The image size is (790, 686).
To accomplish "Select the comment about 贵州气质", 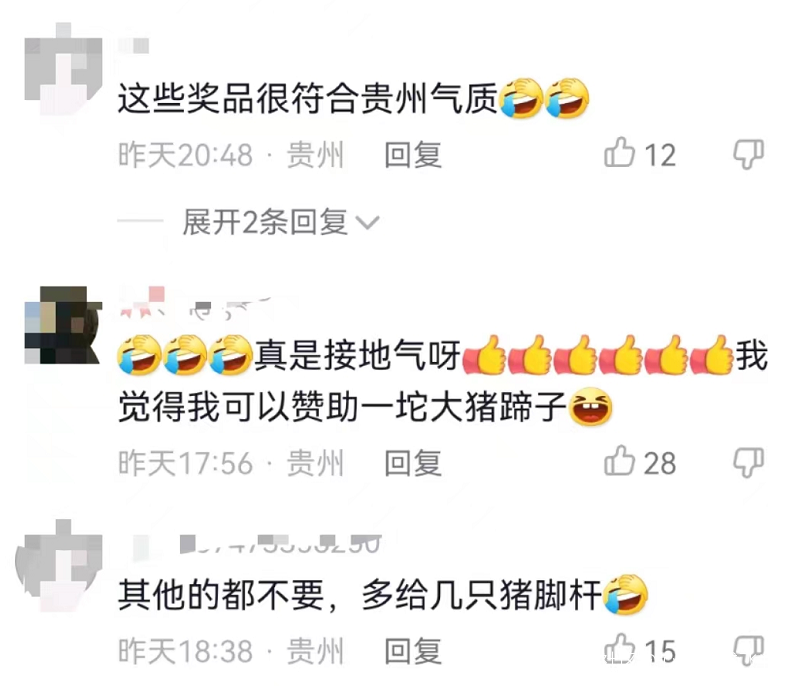I will [x=353, y=98].
